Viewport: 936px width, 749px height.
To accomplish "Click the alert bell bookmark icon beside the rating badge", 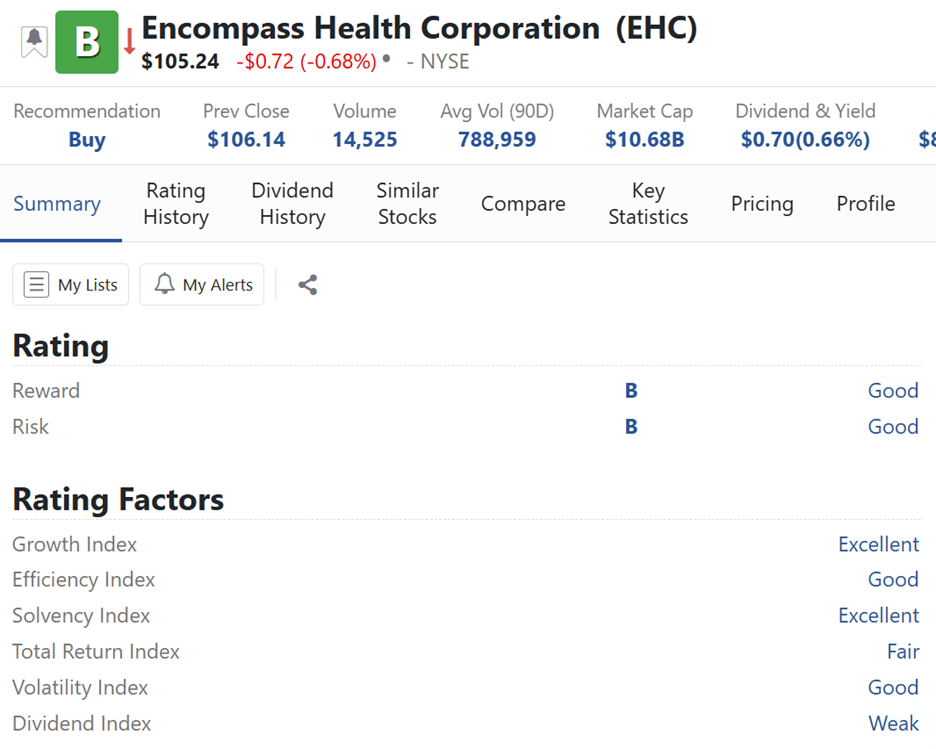I will (x=34, y=41).
